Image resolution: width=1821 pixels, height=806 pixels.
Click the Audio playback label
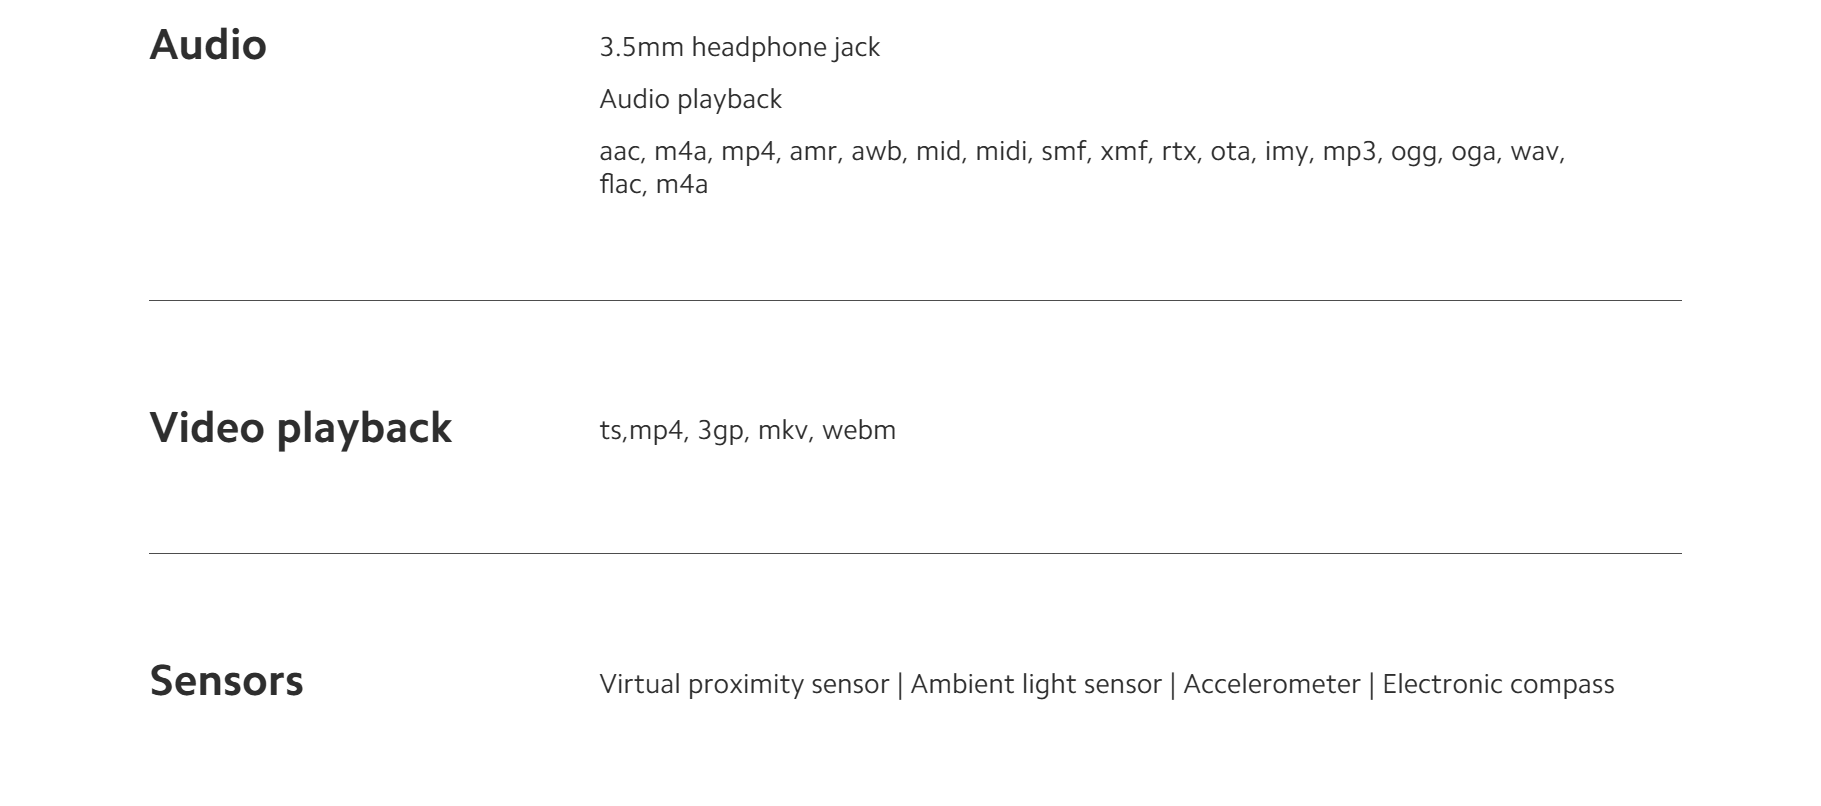(690, 100)
